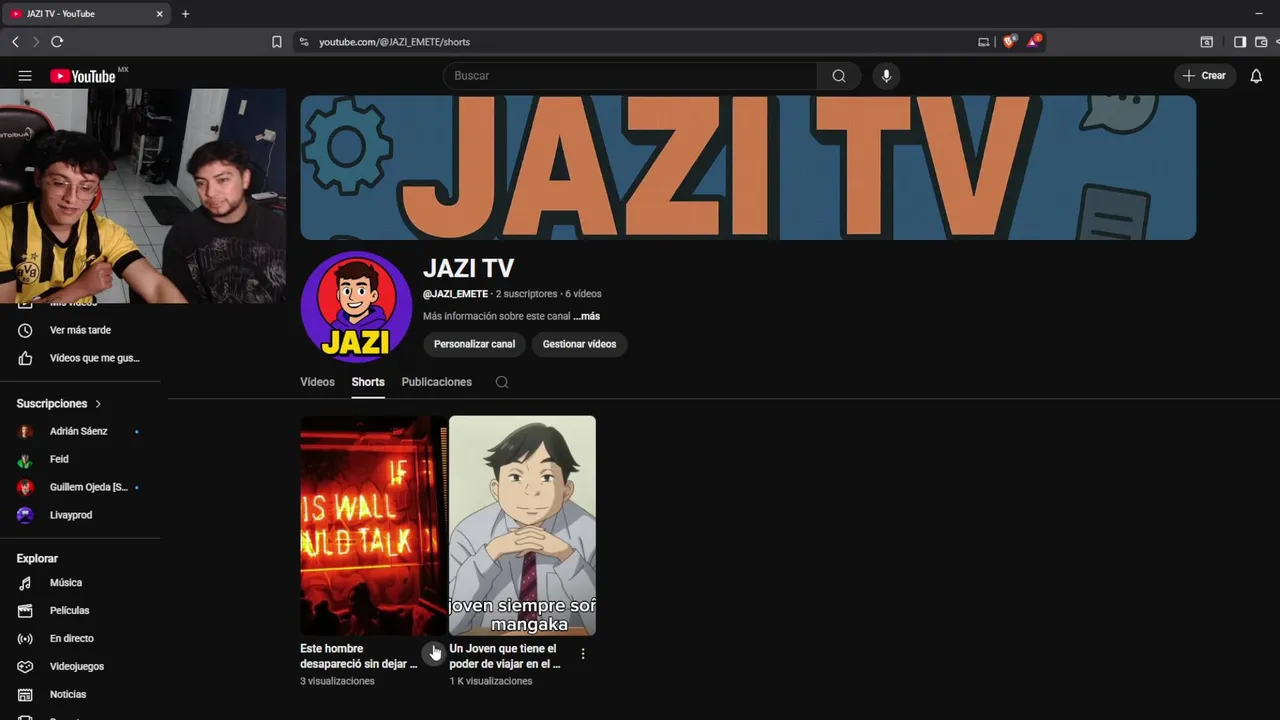The image size is (1280, 720).
Task: Click the cast/screen icon in address bar
Action: 984,42
